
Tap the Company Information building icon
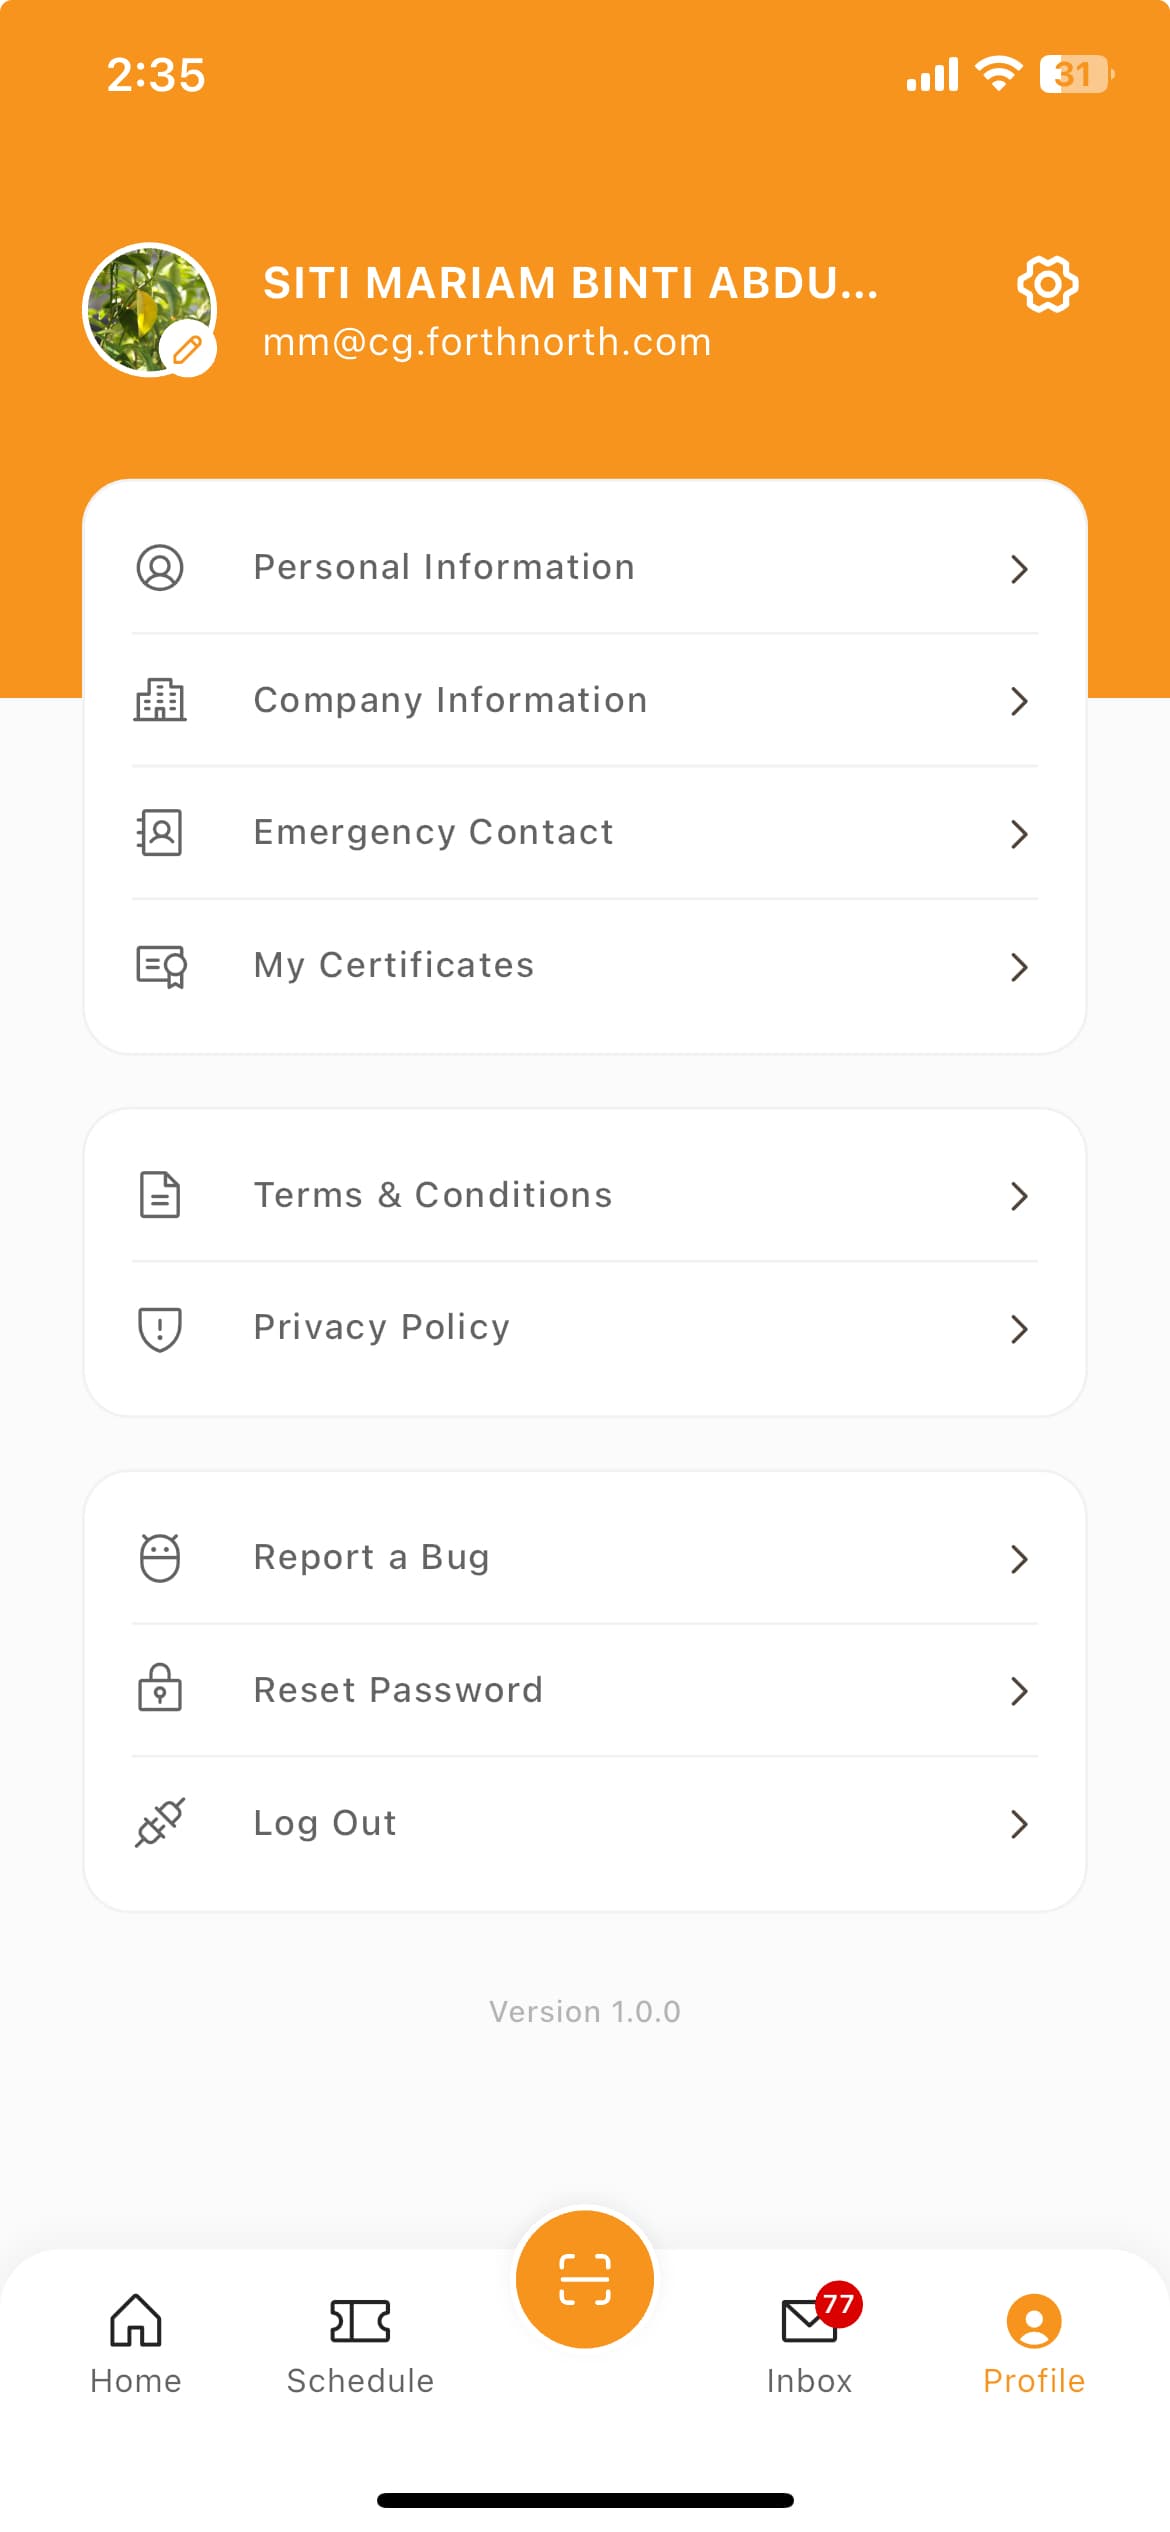pyautogui.click(x=160, y=700)
